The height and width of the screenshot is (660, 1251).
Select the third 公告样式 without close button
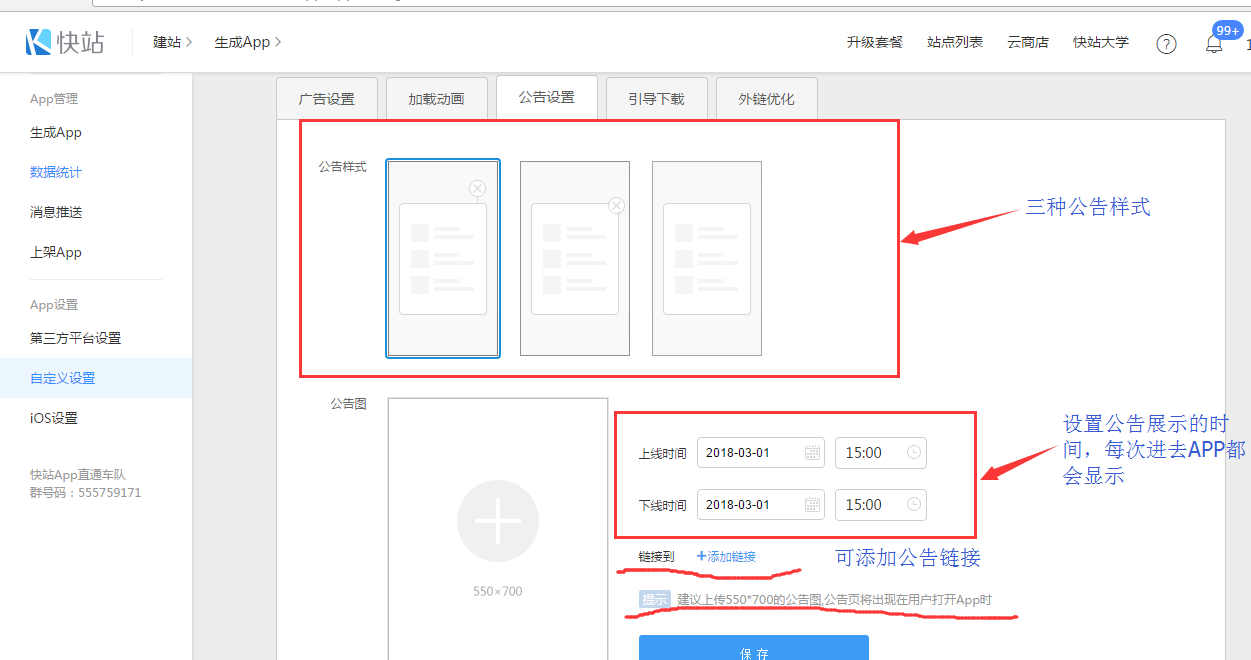coord(707,258)
